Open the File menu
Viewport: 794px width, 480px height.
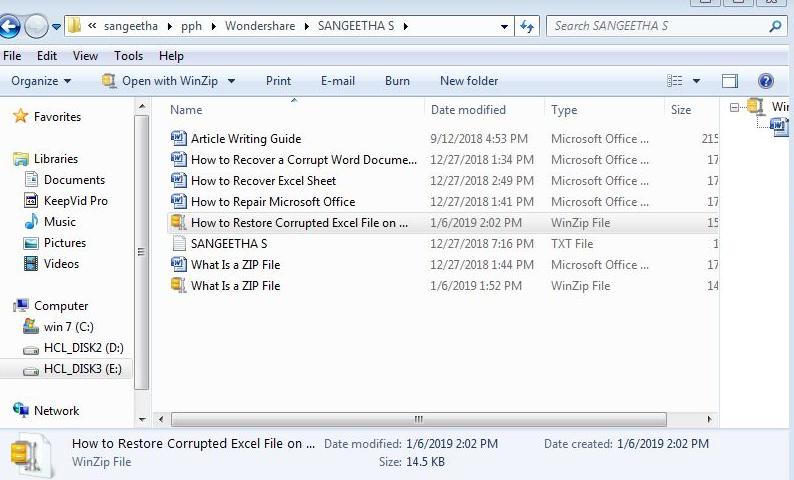point(12,56)
